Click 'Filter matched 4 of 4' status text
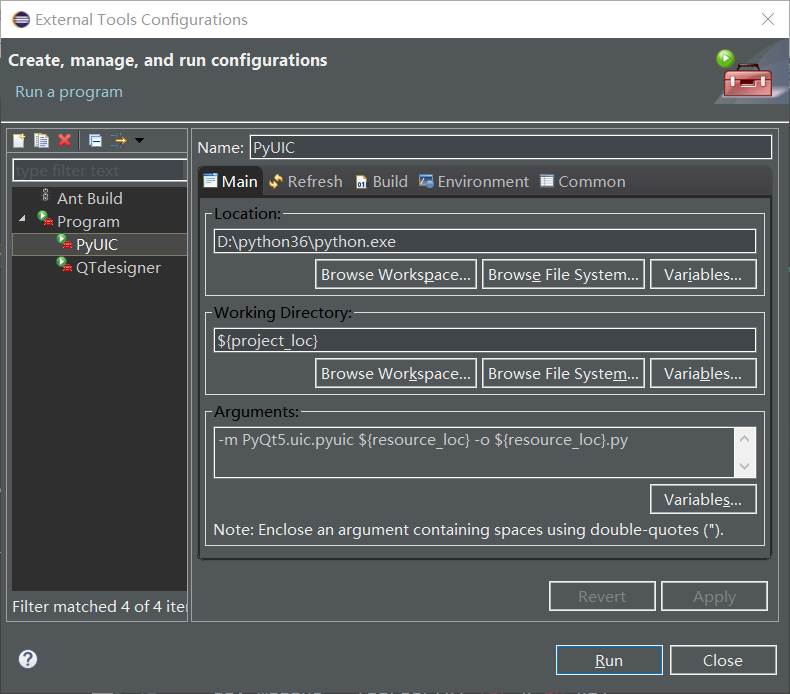This screenshot has width=790, height=694. [99, 606]
